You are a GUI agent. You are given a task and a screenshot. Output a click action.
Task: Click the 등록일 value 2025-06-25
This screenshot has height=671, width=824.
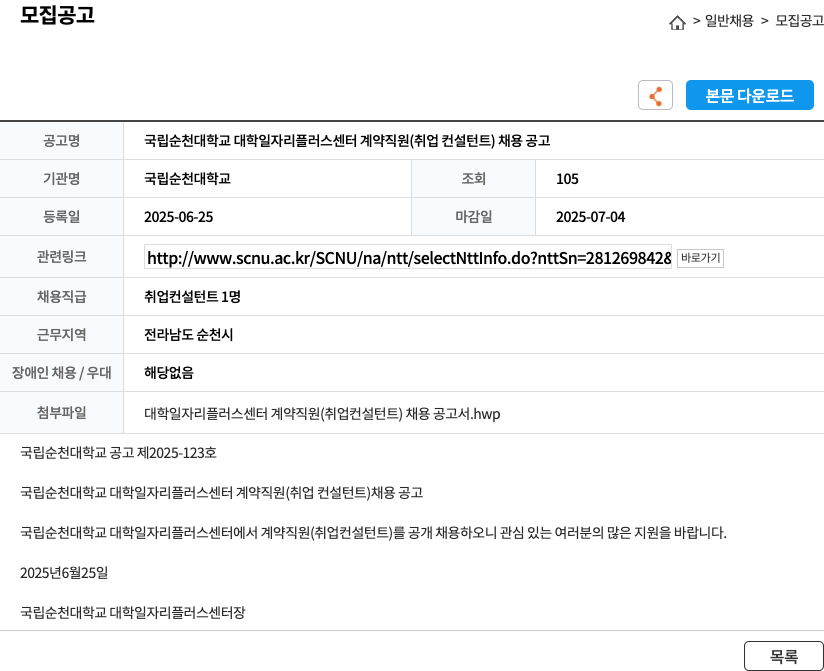[179, 217]
